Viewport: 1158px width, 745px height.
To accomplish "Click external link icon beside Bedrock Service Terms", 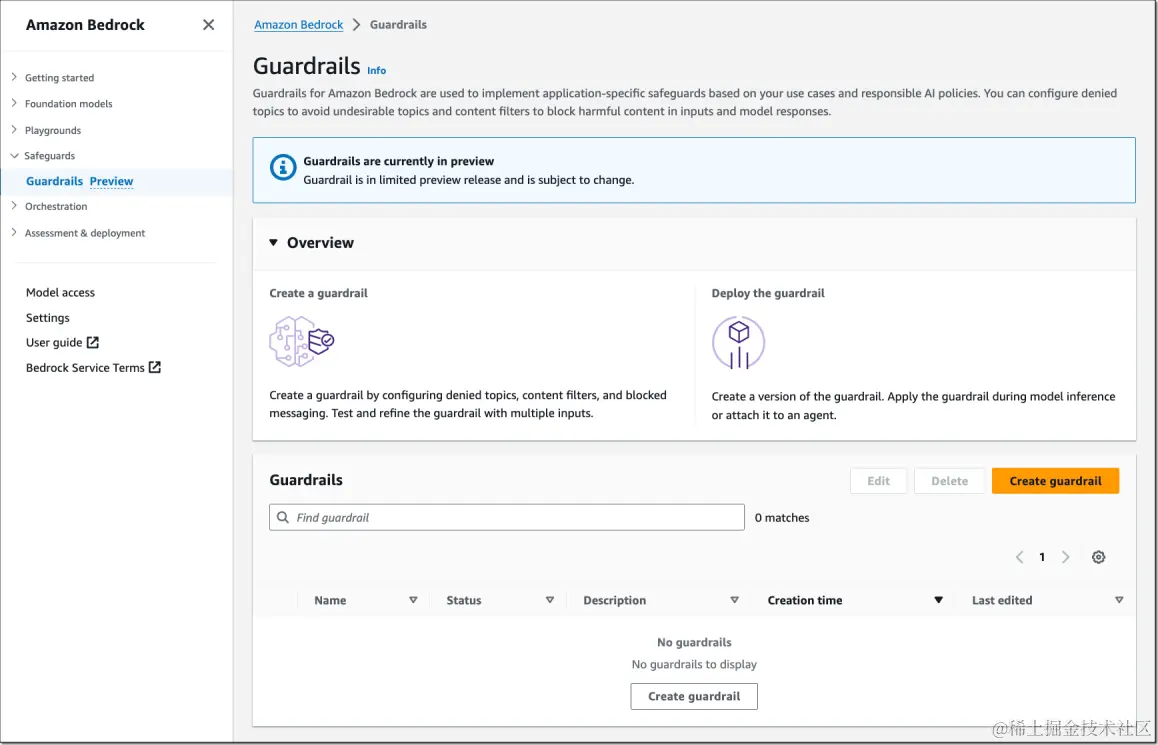I will [155, 367].
